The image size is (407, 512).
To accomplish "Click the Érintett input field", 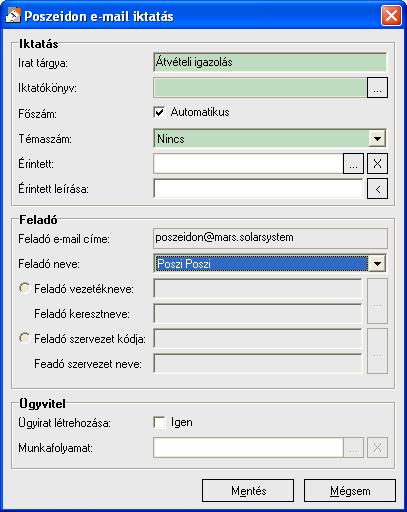I will point(248,164).
